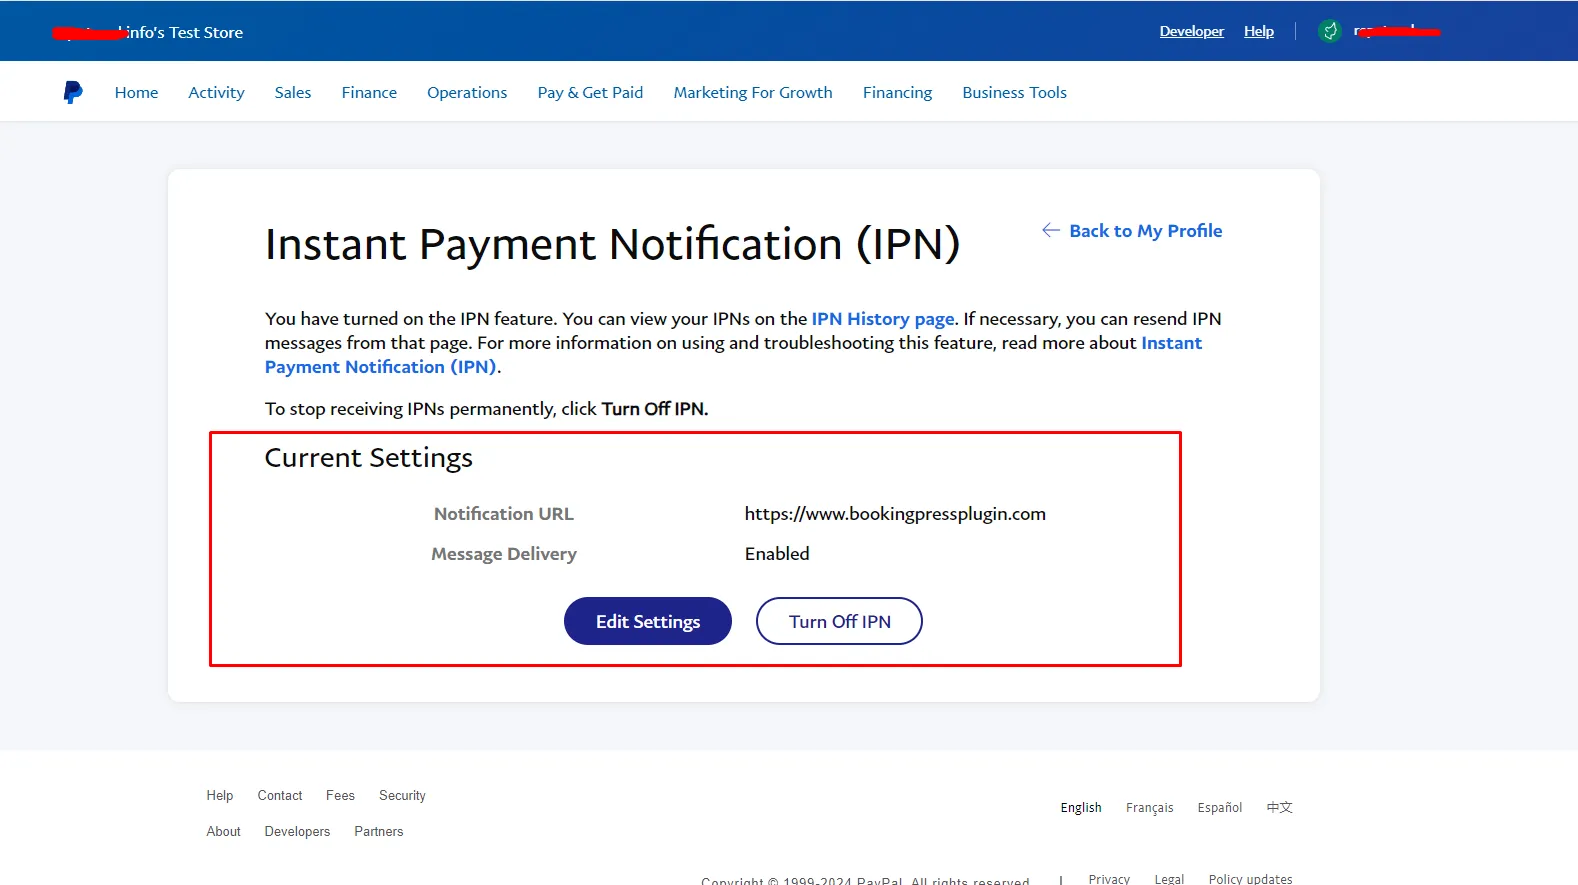Select Chinese 中文 language

(1280, 807)
